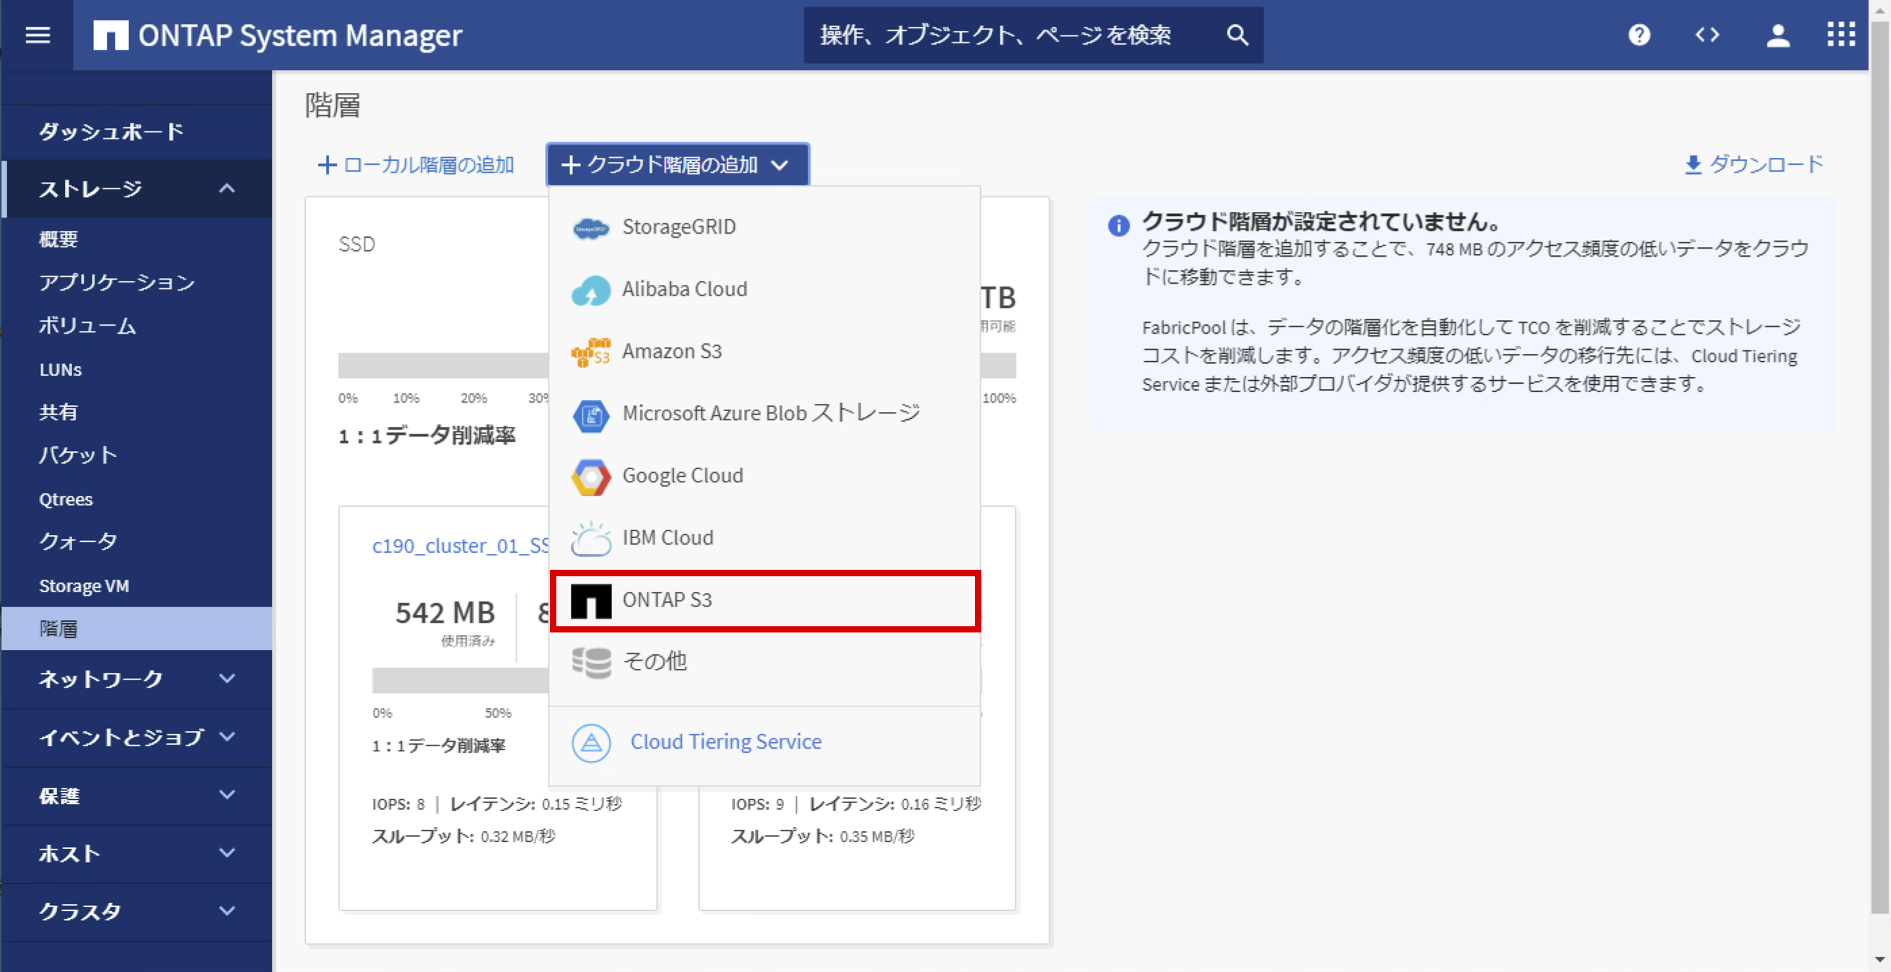
Task: Click the SSD capacity usage bar
Action: tap(443, 365)
